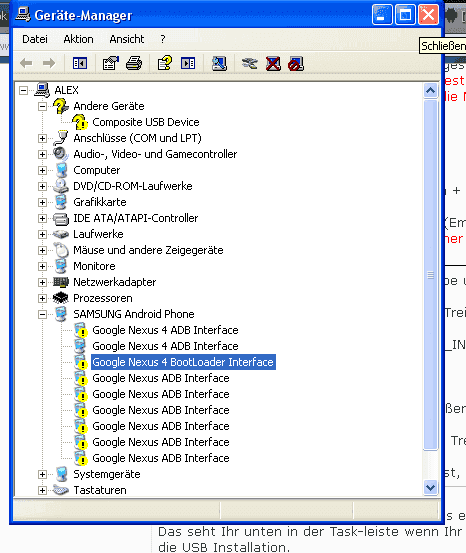Click the mouse icon for Mäuse und andere Zeigegeräte

click(x=61, y=250)
